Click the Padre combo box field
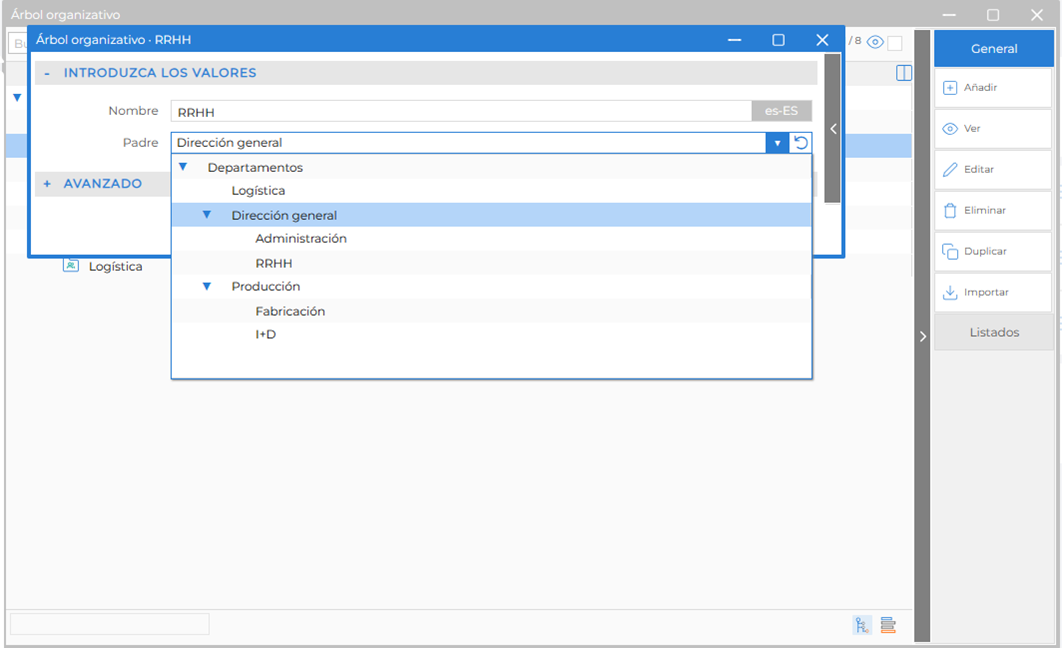This screenshot has width=1062, height=648. (469, 143)
